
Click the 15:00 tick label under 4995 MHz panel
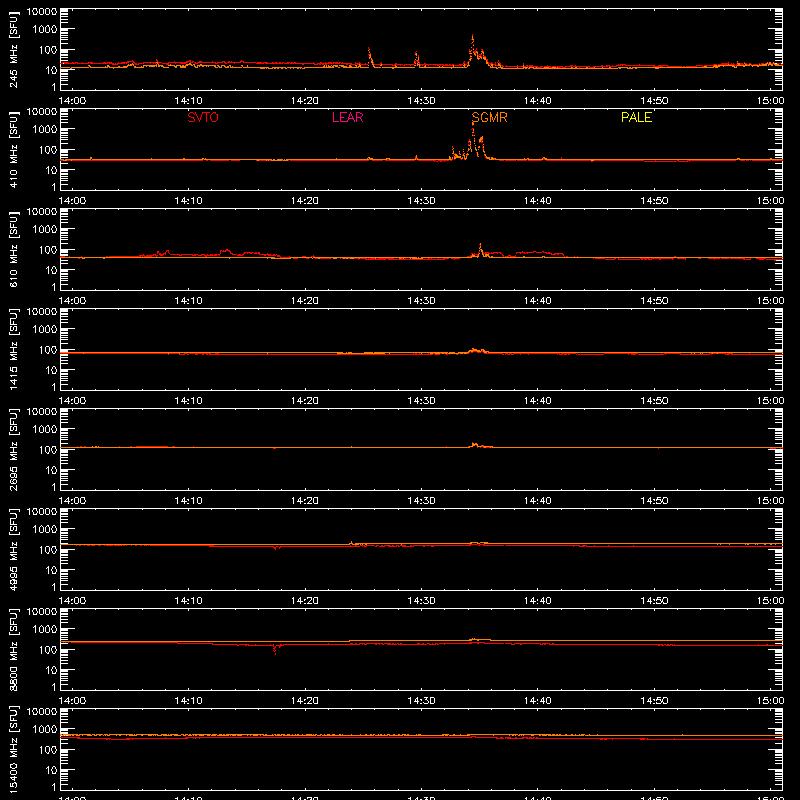coord(770,601)
